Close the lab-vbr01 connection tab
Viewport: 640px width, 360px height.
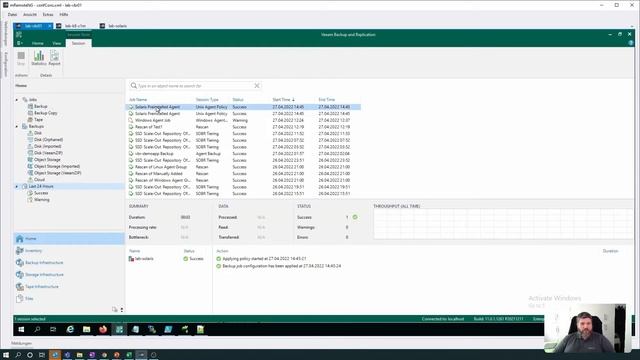pos(50,26)
